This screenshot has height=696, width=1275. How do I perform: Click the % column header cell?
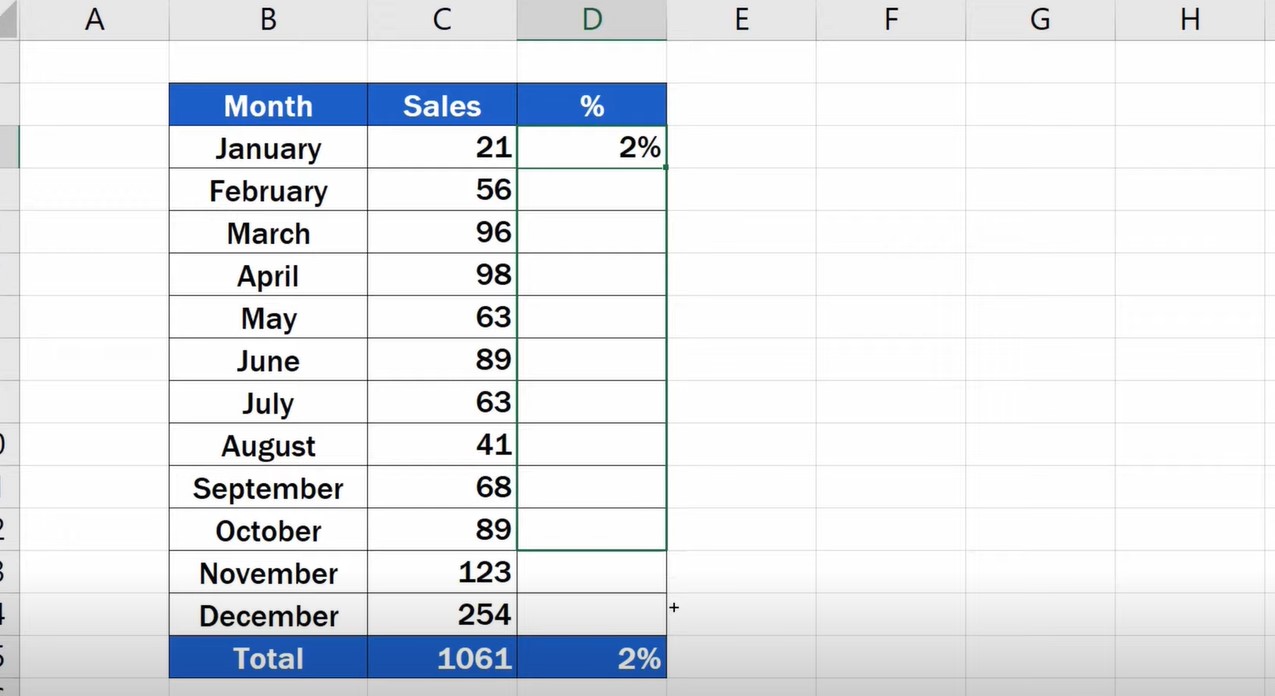point(592,105)
